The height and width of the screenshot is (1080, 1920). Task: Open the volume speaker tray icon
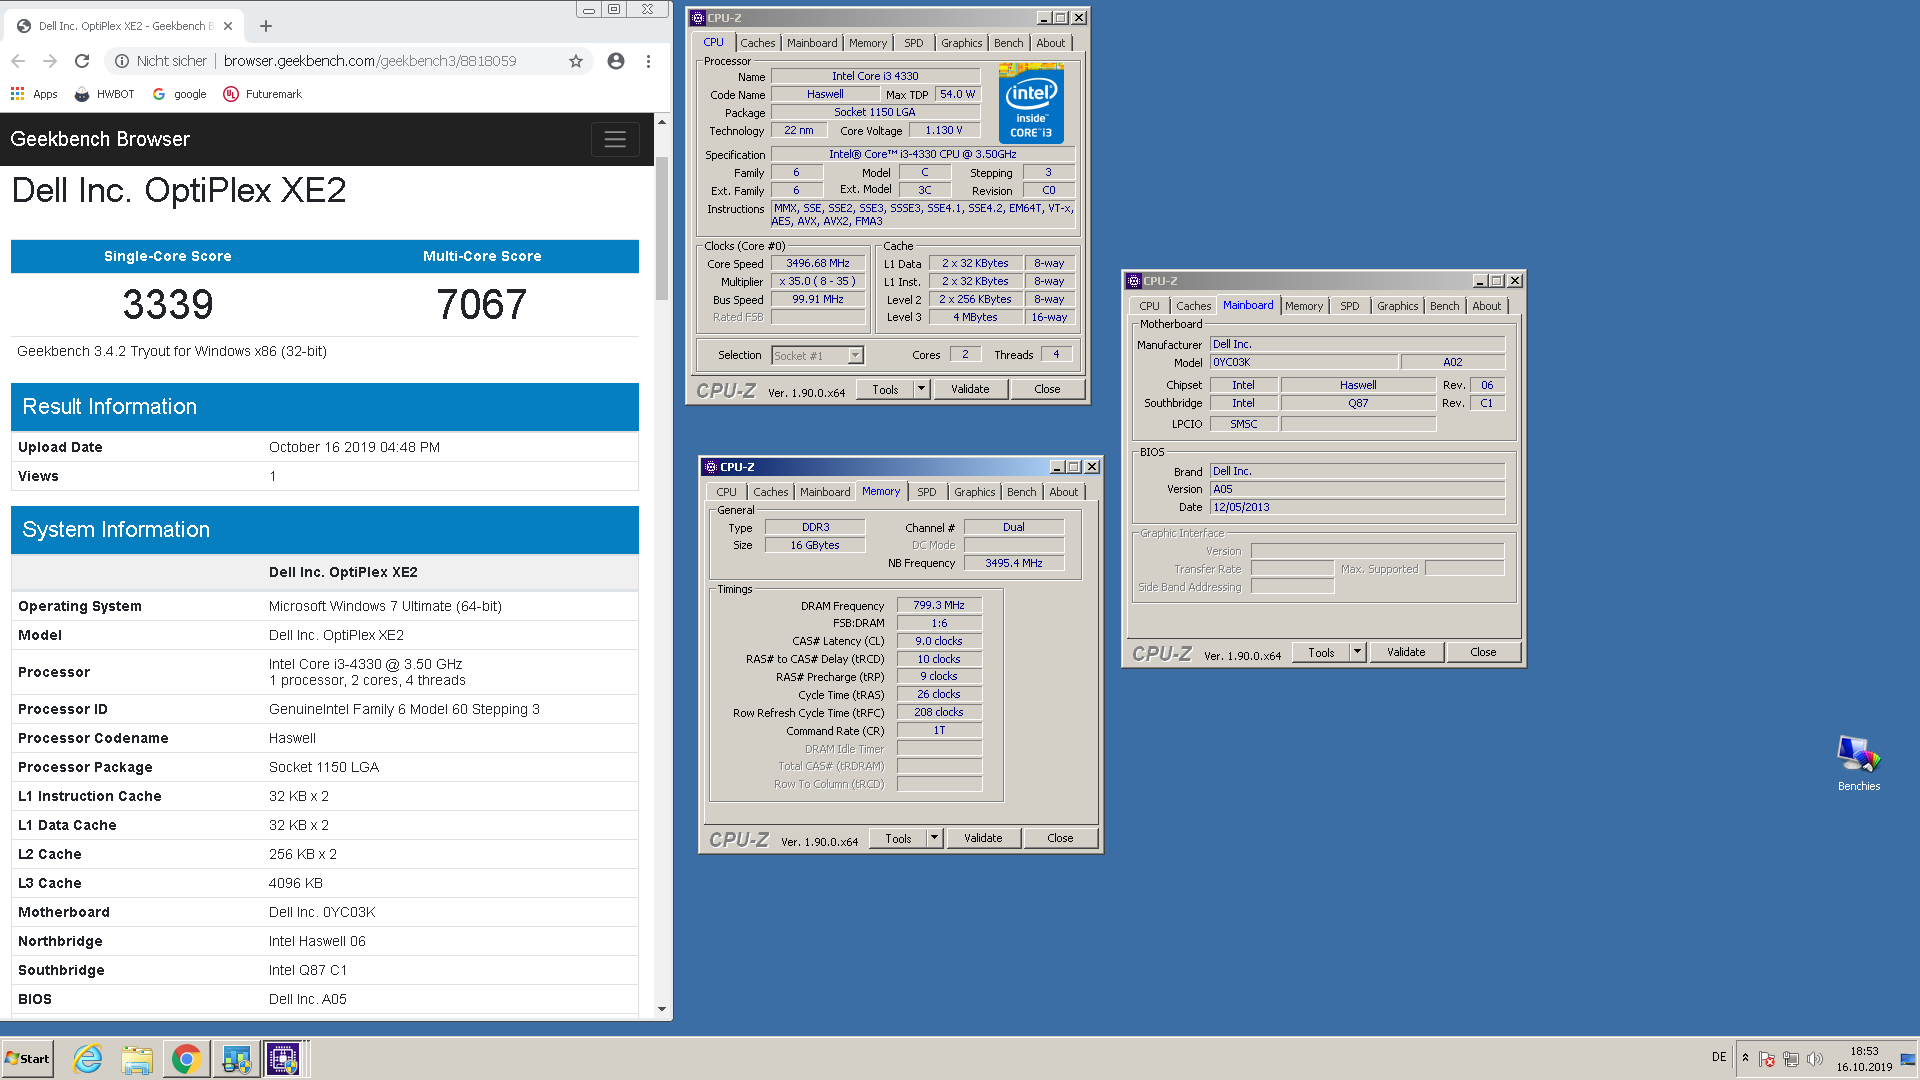click(1815, 1059)
